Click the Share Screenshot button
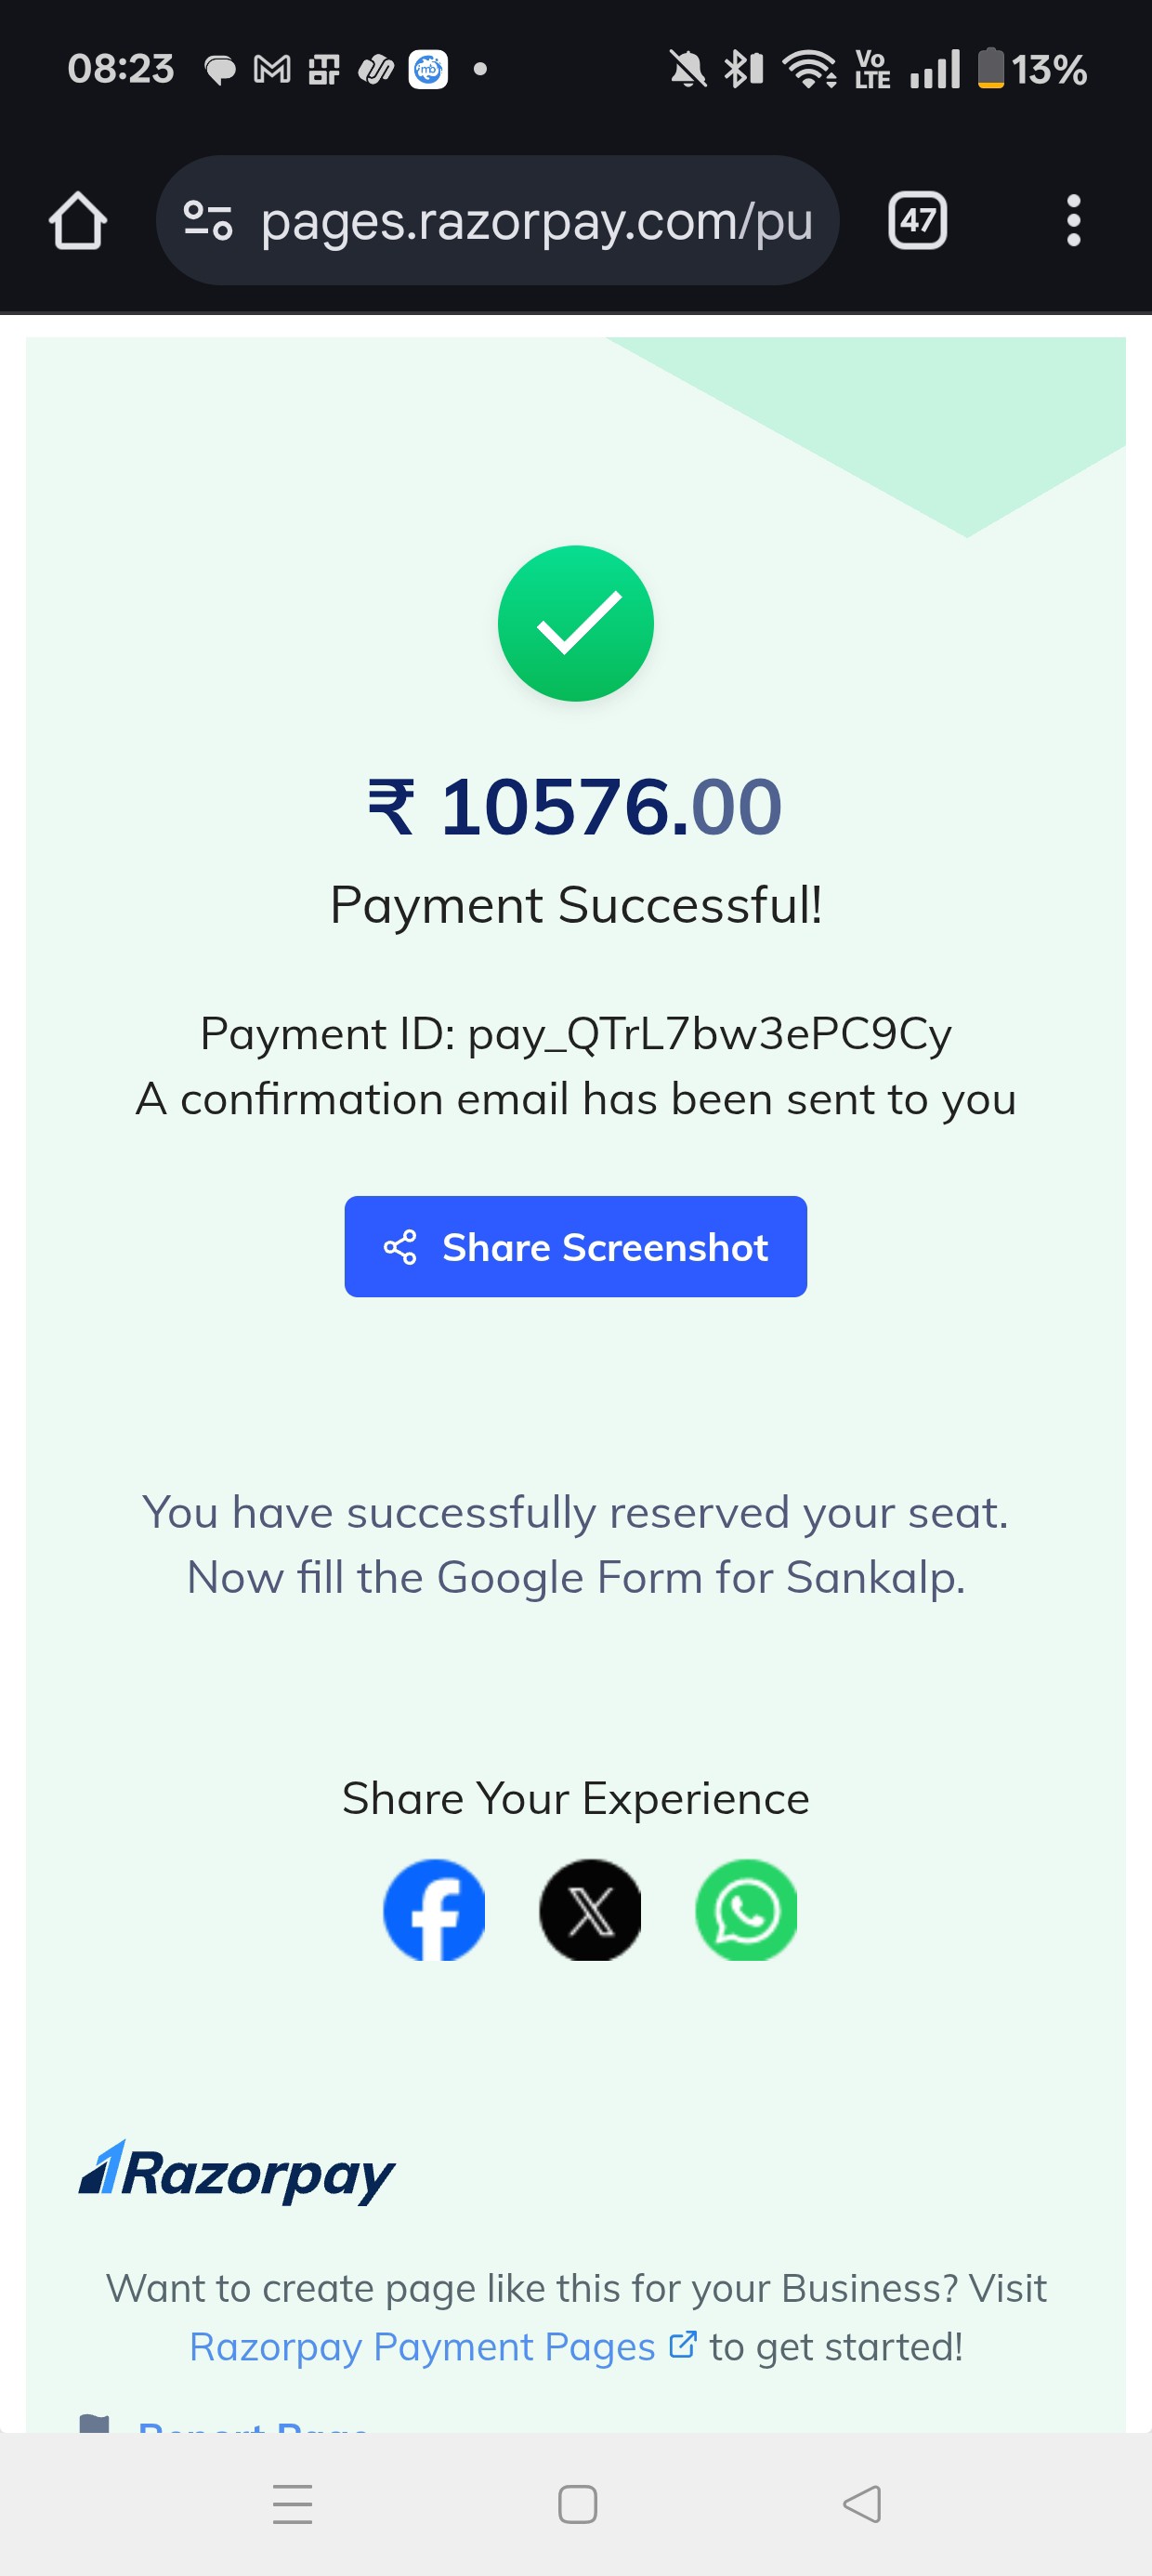Viewport: 1152px width, 2576px height. coord(575,1246)
